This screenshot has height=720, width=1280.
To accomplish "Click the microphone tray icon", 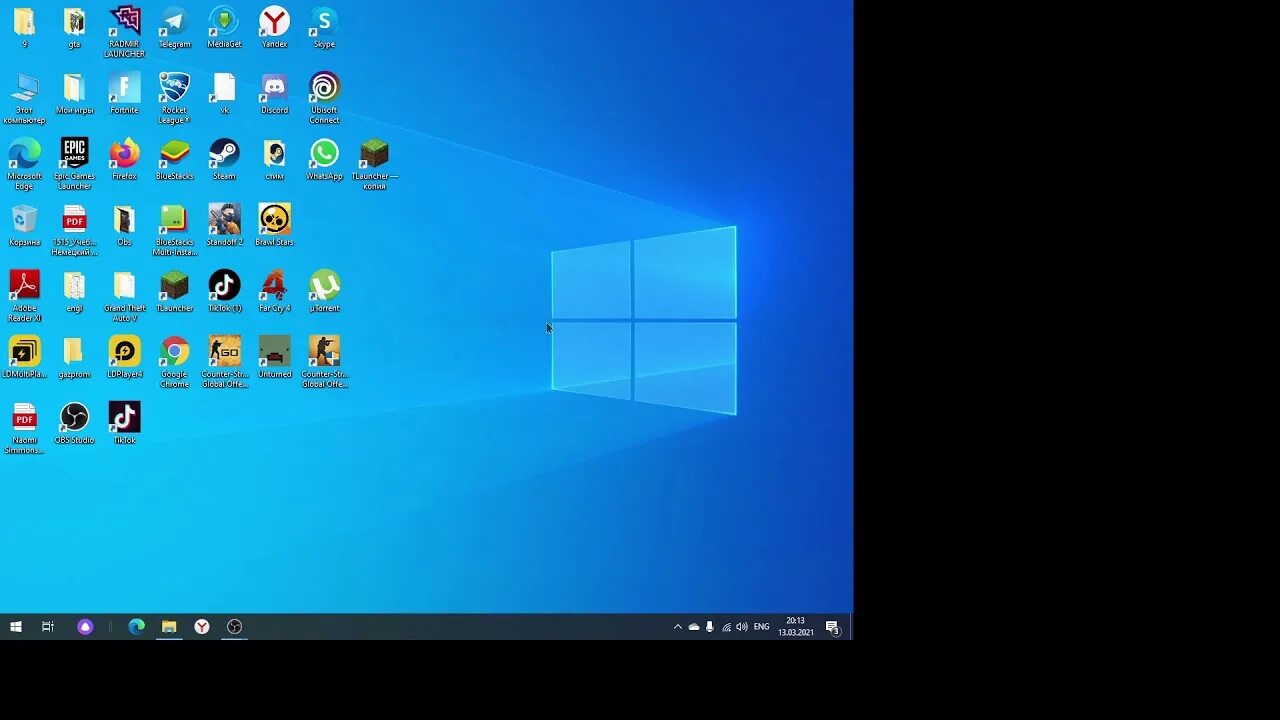I will pos(710,627).
